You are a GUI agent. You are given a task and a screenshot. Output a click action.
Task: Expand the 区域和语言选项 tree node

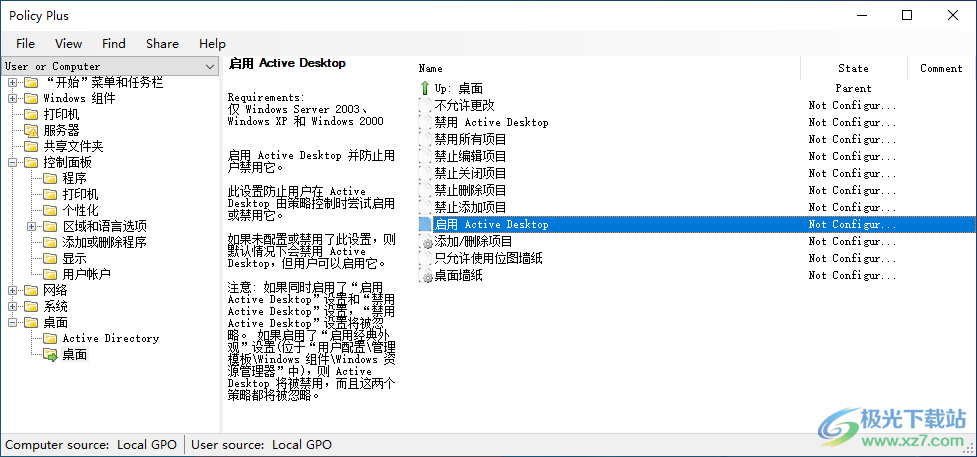(32, 226)
